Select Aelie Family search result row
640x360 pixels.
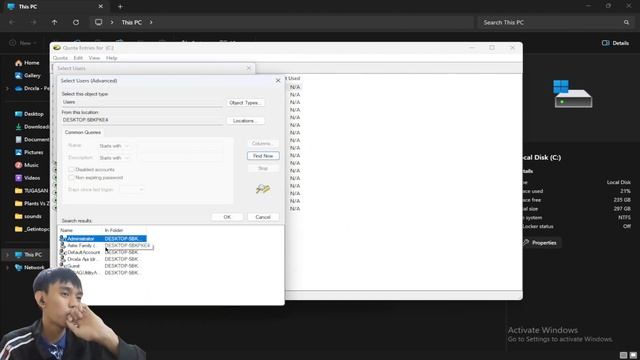tap(103, 246)
